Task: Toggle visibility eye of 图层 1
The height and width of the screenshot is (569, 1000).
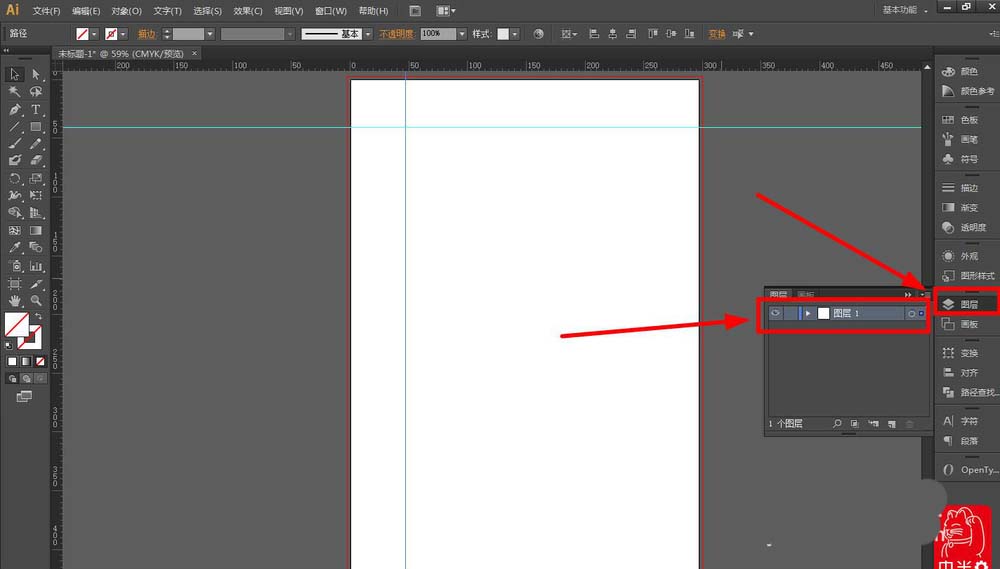Action: 775,313
